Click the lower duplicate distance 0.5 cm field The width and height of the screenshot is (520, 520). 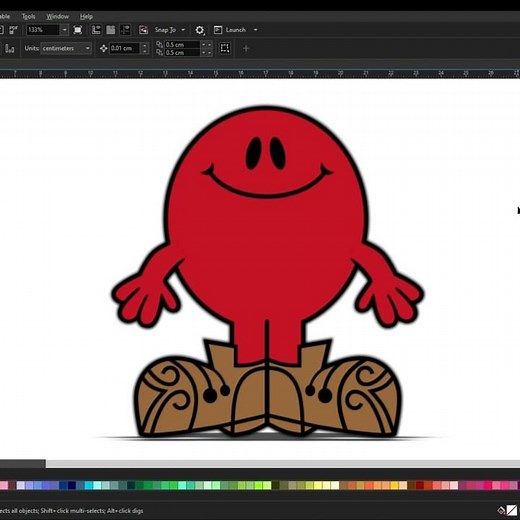pyautogui.click(x=182, y=53)
